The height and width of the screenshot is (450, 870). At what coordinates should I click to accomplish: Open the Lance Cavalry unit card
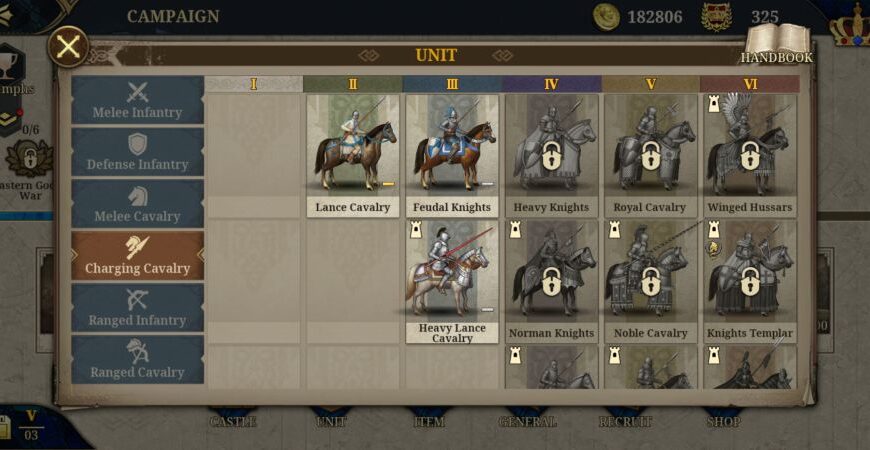353,155
